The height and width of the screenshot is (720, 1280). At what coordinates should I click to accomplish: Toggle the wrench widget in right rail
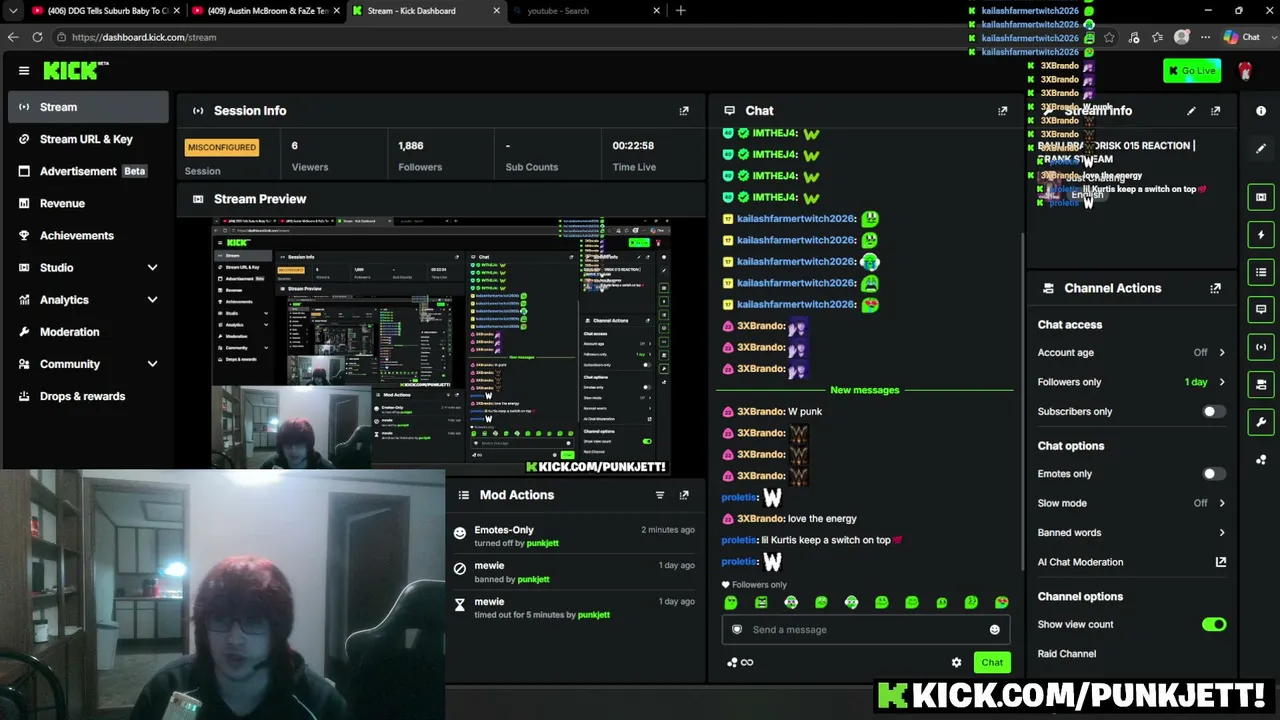pos(1261,422)
